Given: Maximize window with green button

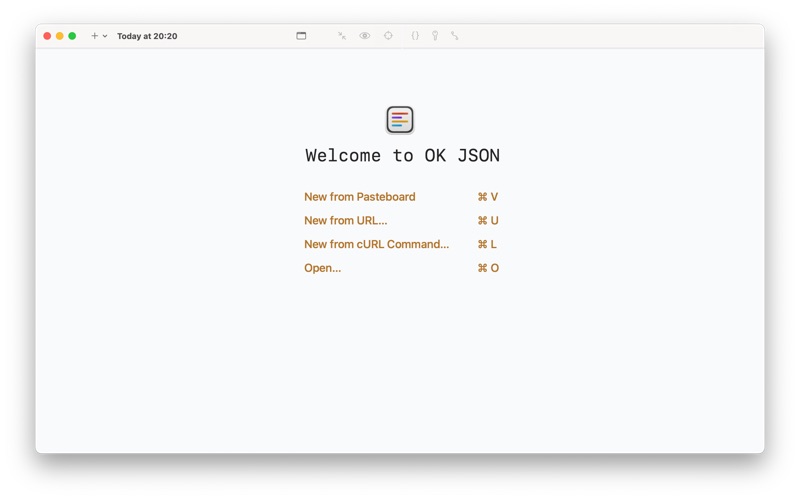Looking at the screenshot, I should tap(72, 36).
